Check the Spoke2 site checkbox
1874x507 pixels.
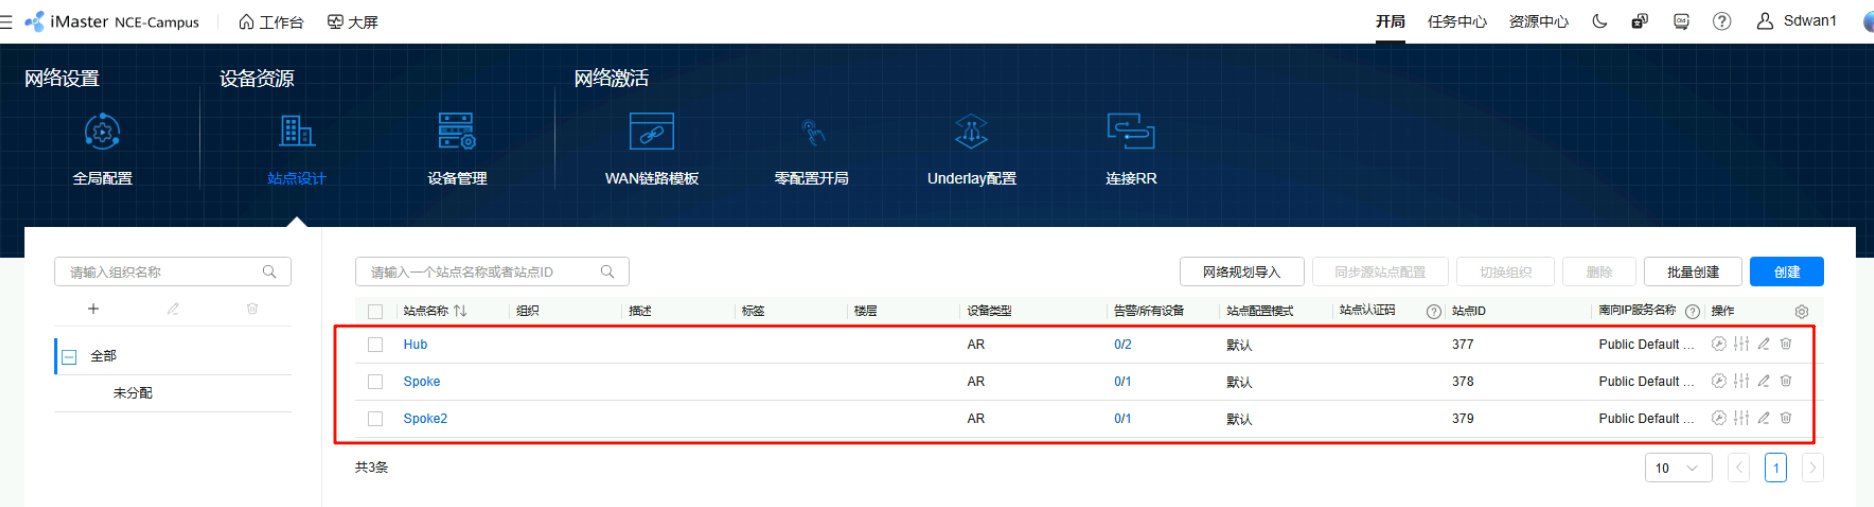[375, 418]
